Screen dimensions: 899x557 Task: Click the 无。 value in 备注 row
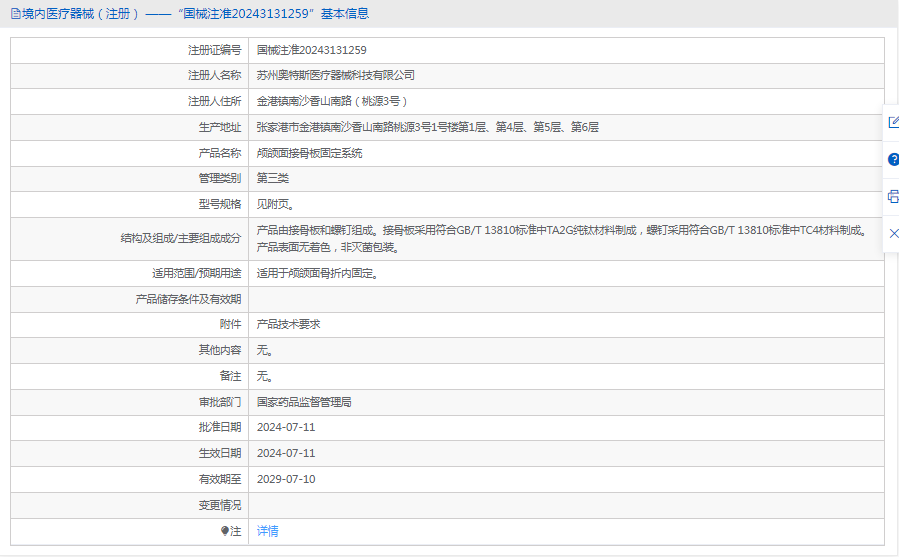tap(265, 376)
